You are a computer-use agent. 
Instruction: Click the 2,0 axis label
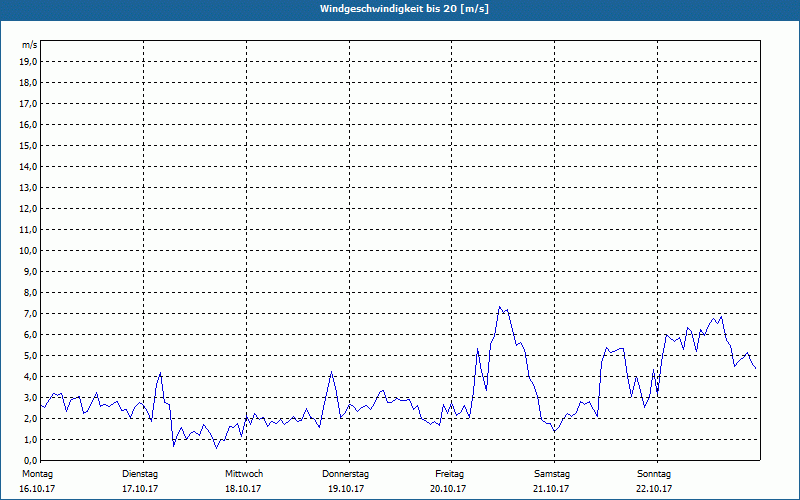point(31,419)
